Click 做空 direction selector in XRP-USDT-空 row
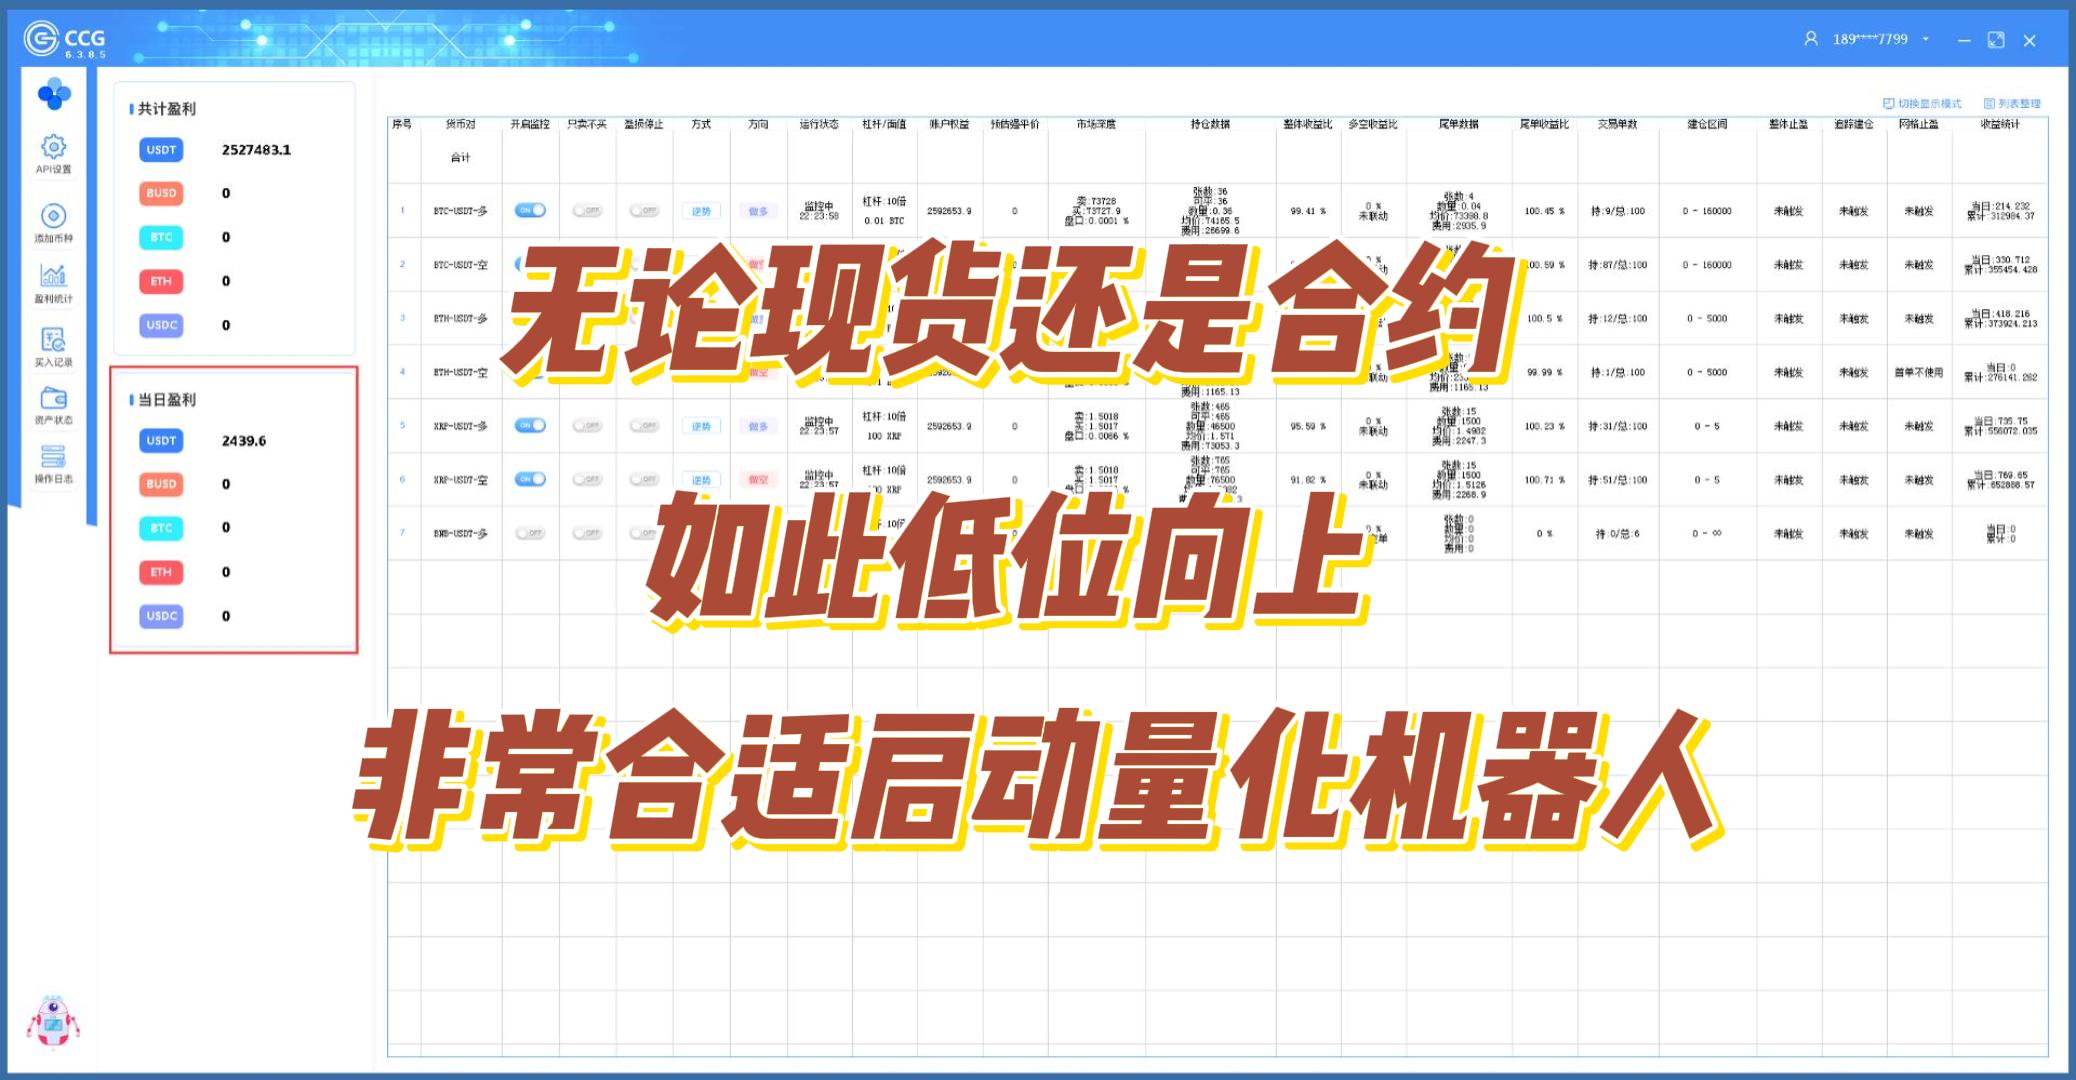This screenshot has width=2076, height=1080. click(758, 480)
